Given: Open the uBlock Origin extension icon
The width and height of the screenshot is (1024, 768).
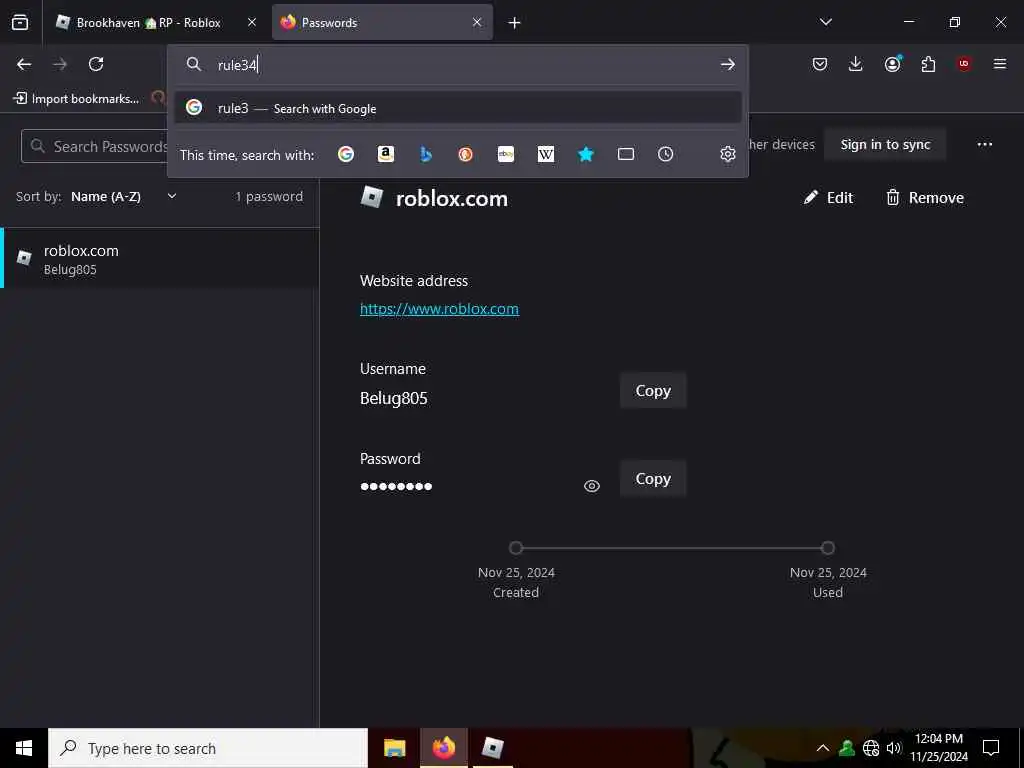Looking at the screenshot, I should 964,64.
